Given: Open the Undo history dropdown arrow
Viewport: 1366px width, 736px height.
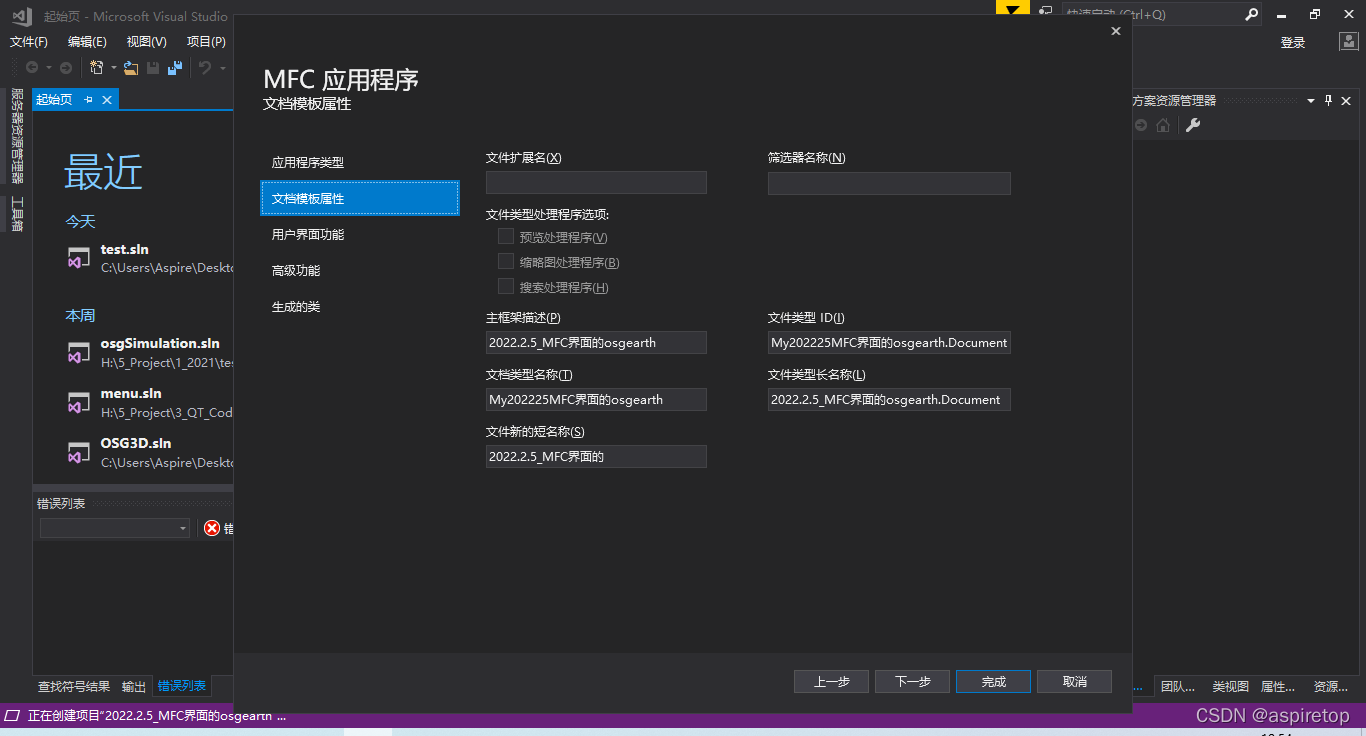Looking at the screenshot, I should pos(222,68).
